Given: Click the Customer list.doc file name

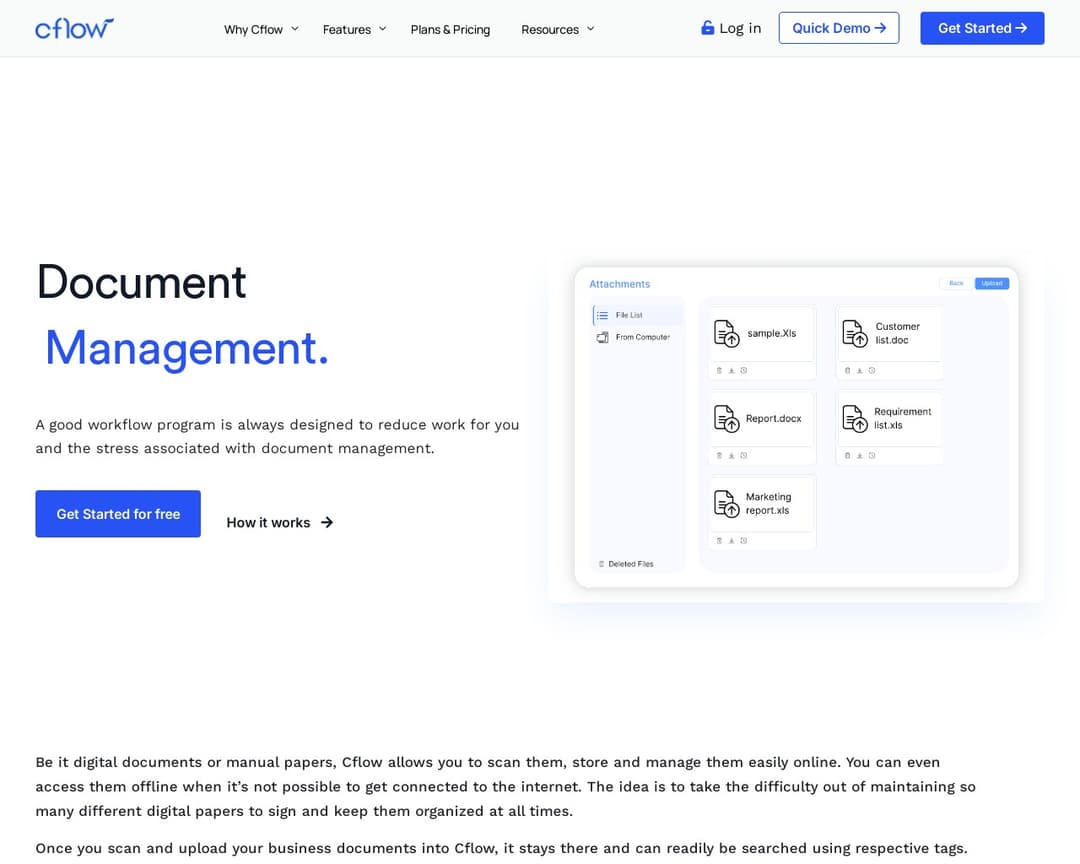Looking at the screenshot, I should point(897,333).
